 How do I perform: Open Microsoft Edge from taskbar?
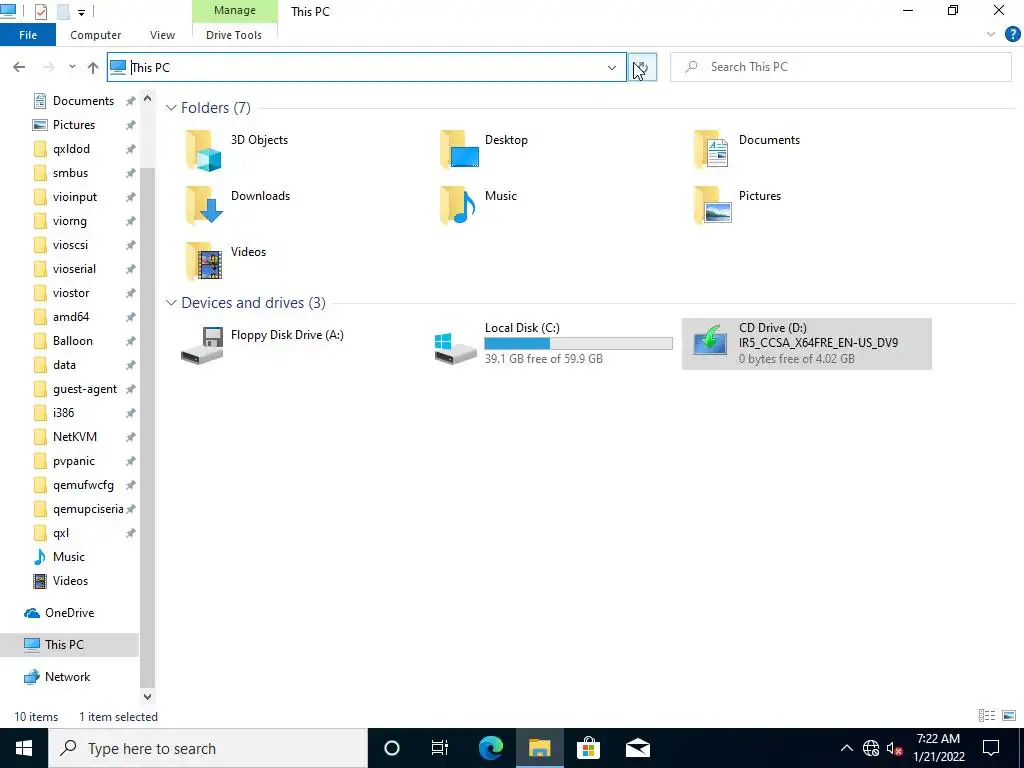[x=490, y=748]
